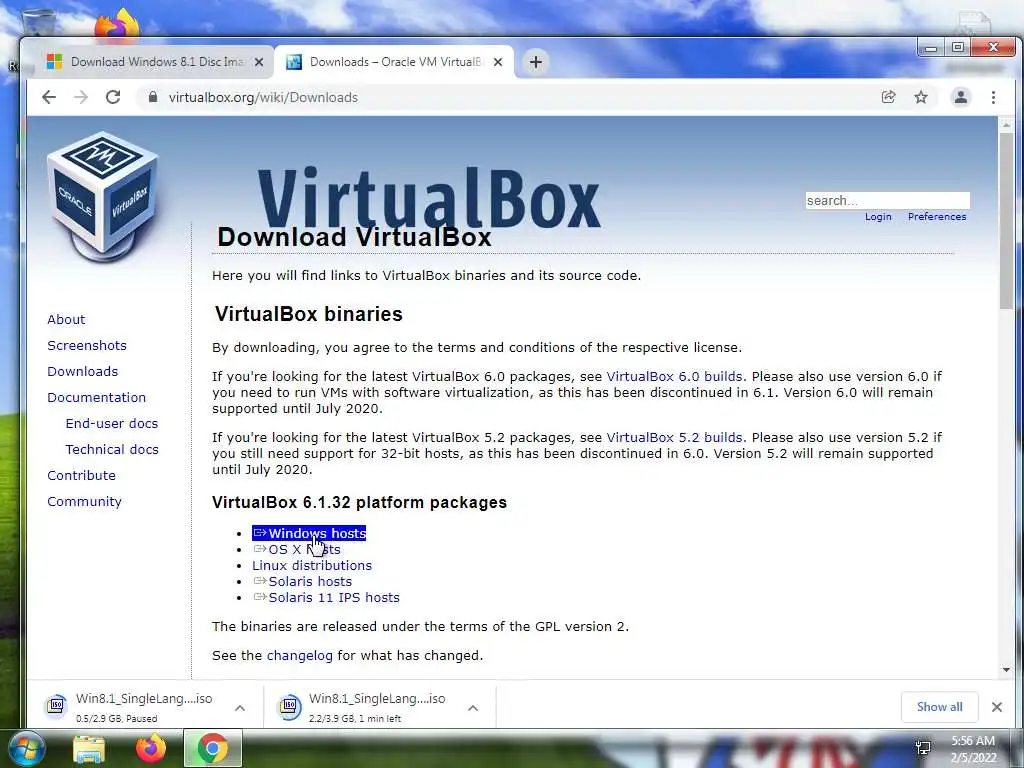1024x768 pixels.
Task: Visit the Community sidebar link
Action: (84, 502)
